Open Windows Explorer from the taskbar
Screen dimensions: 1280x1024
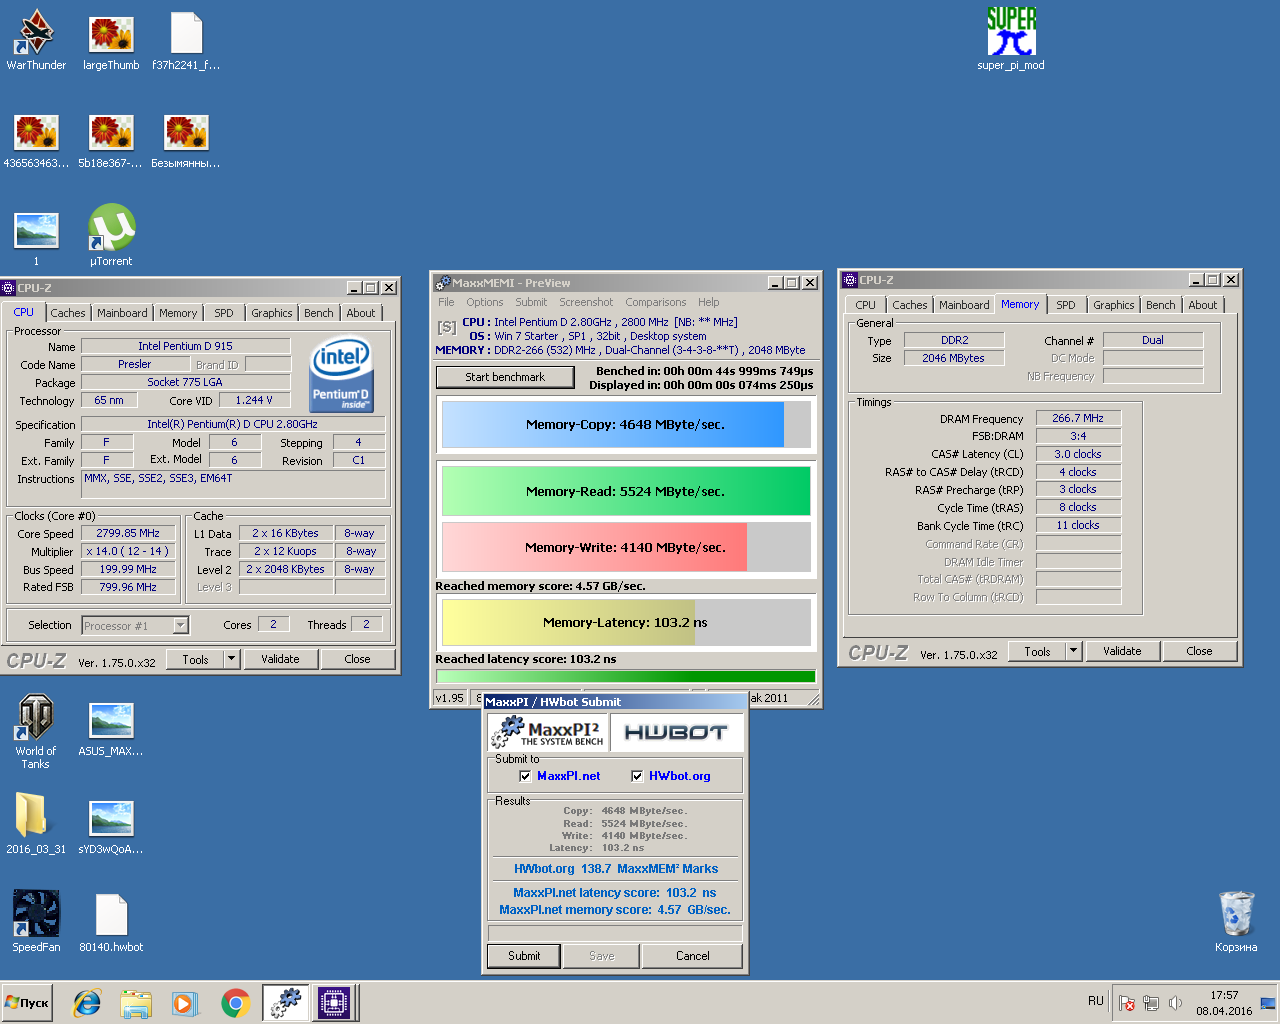coord(135,1002)
